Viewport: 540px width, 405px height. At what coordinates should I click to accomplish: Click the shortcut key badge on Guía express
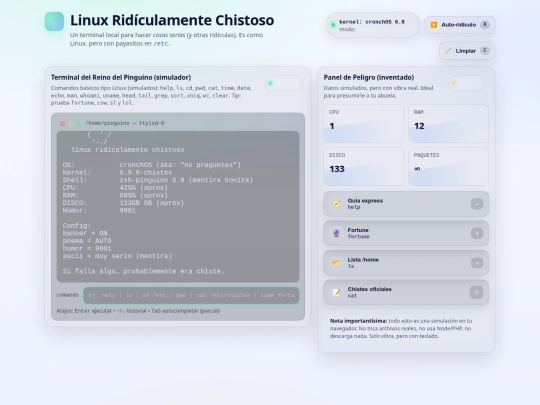[x=477, y=204]
